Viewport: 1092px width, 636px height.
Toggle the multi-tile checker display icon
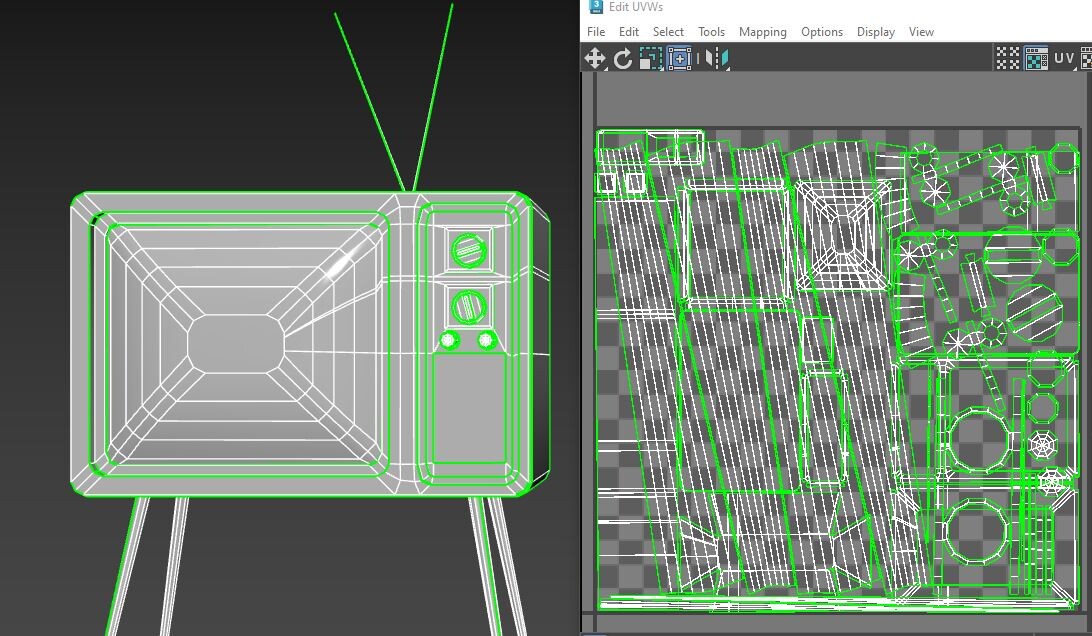tap(1007, 59)
